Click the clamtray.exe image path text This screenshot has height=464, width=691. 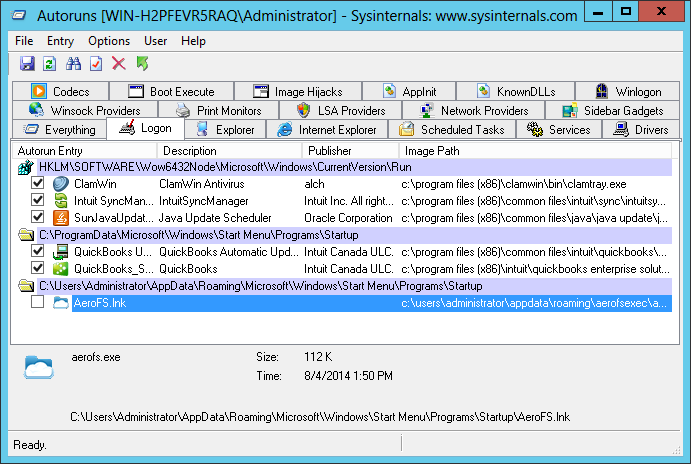click(514, 184)
